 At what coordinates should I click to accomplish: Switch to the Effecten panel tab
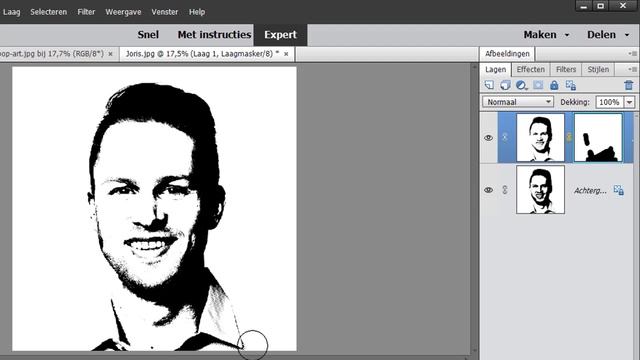(x=530, y=69)
